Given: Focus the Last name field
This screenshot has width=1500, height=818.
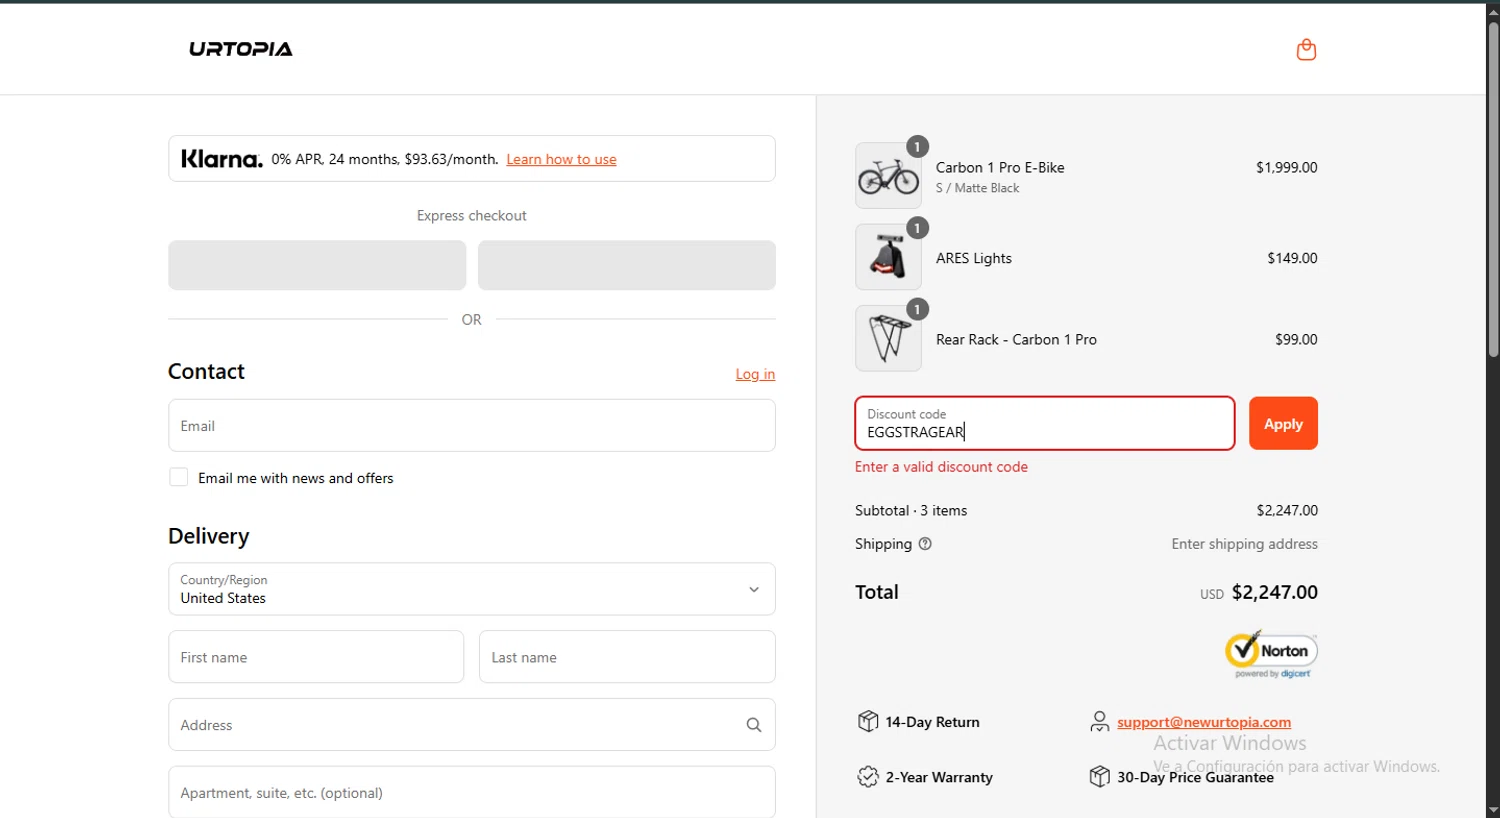Looking at the screenshot, I should coord(627,657).
